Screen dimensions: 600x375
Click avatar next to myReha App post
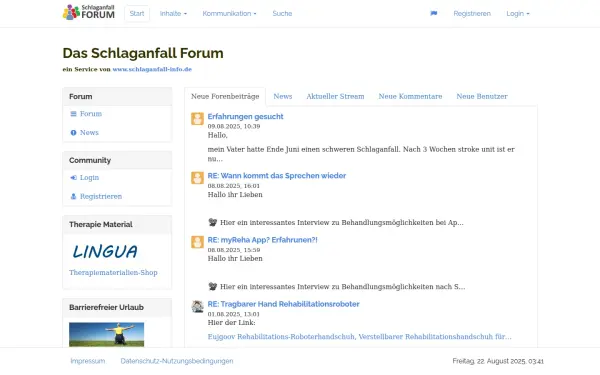point(197,242)
